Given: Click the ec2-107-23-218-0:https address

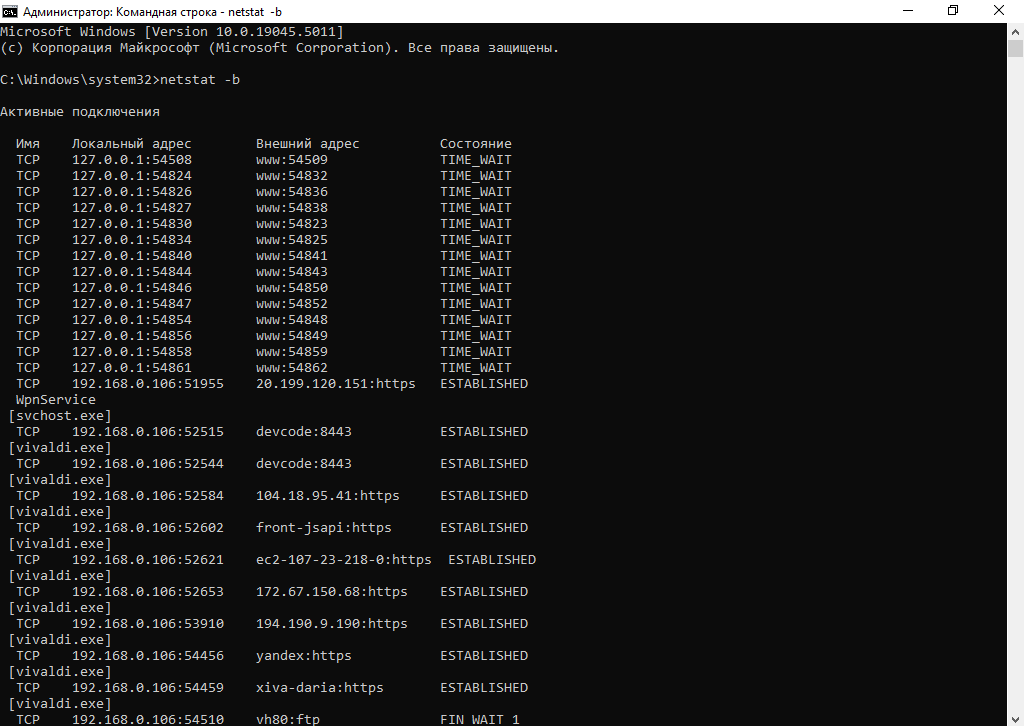Looking at the screenshot, I should (x=343, y=560).
